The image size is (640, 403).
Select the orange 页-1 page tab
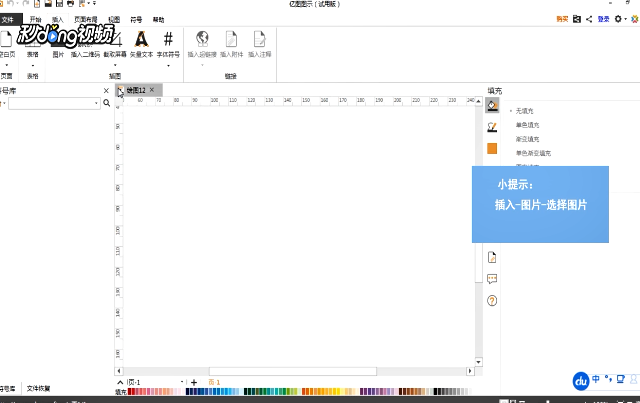(x=214, y=382)
